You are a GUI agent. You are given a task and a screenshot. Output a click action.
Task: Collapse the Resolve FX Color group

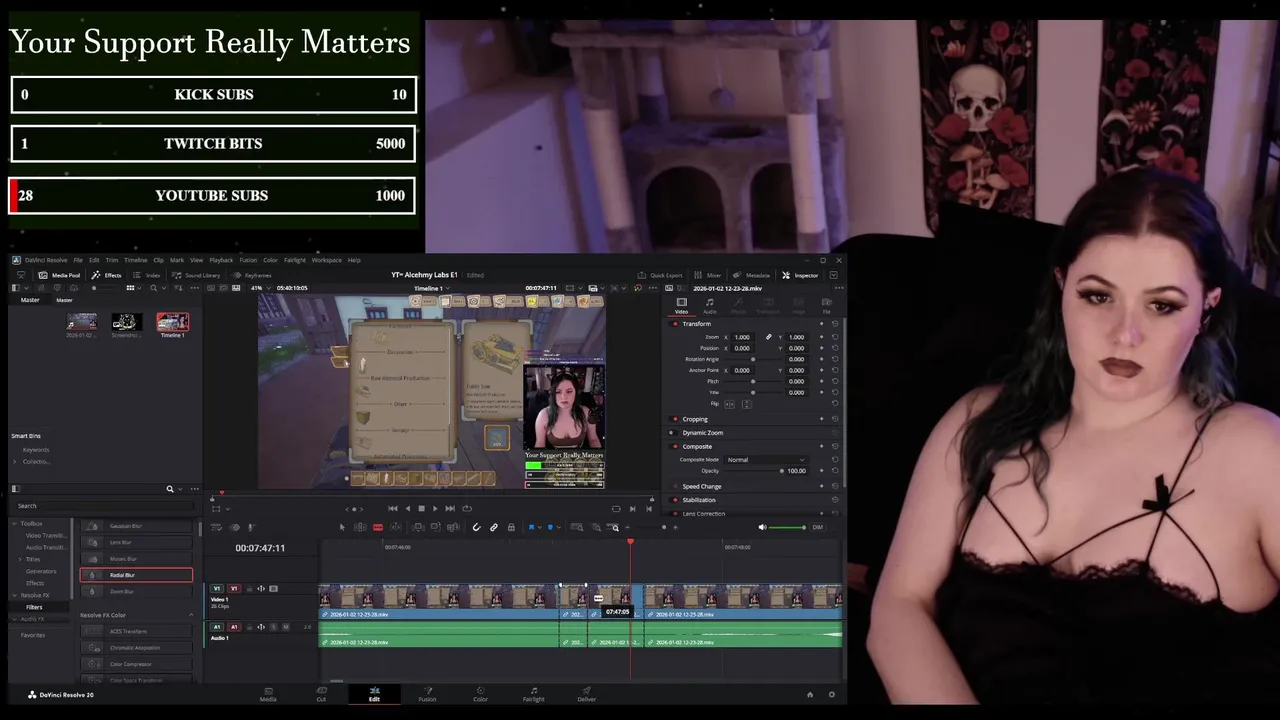click(x=191, y=615)
